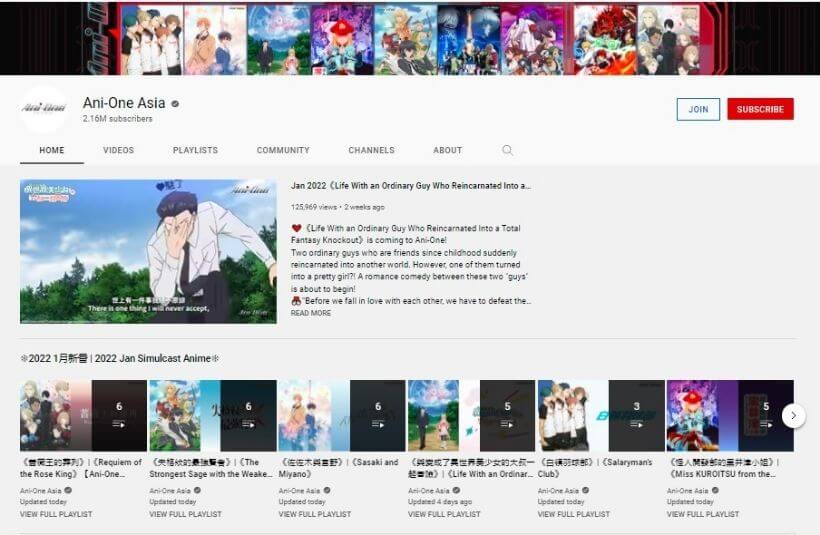Click playlist icon on Miss Kuroitsu thumbnail
This screenshot has height=535, width=820.
point(765,424)
